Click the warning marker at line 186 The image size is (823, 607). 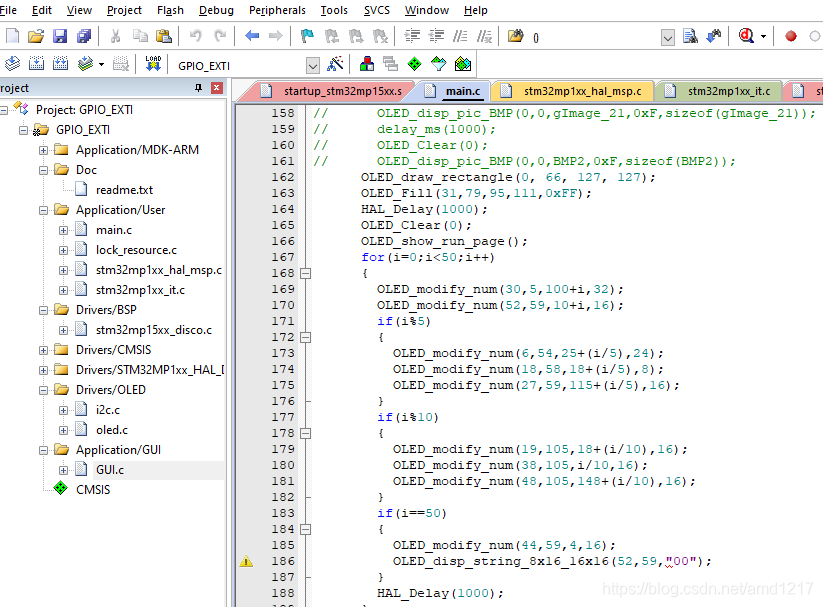tap(246, 561)
